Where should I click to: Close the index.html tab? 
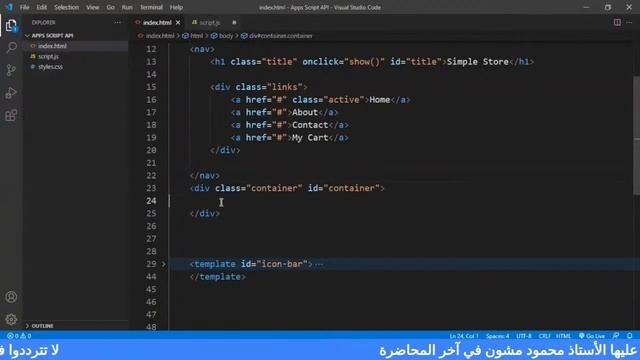coord(178,22)
